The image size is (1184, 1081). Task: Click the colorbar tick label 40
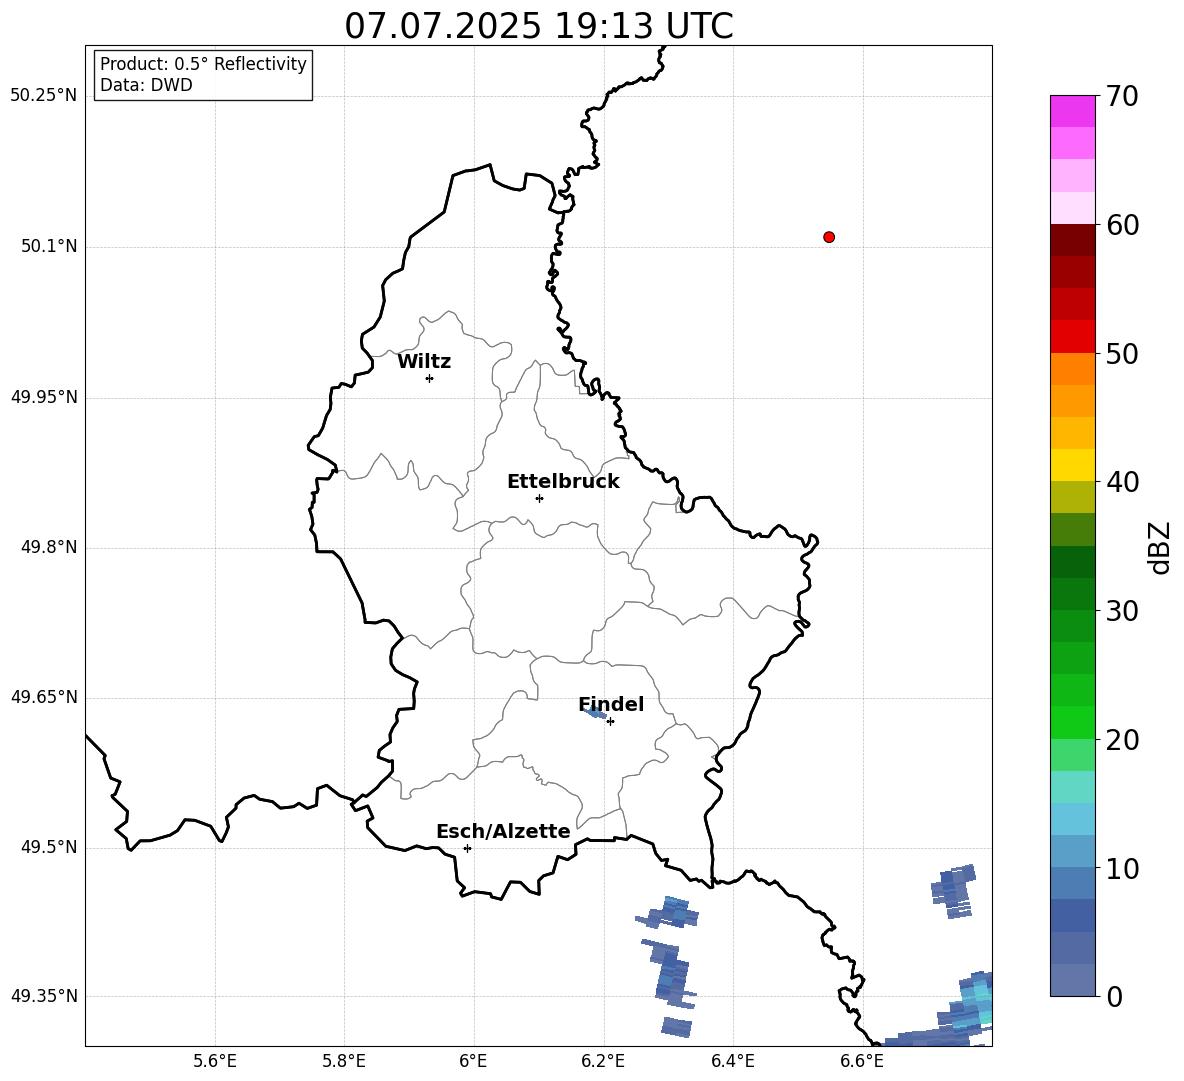pos(1122,482)
